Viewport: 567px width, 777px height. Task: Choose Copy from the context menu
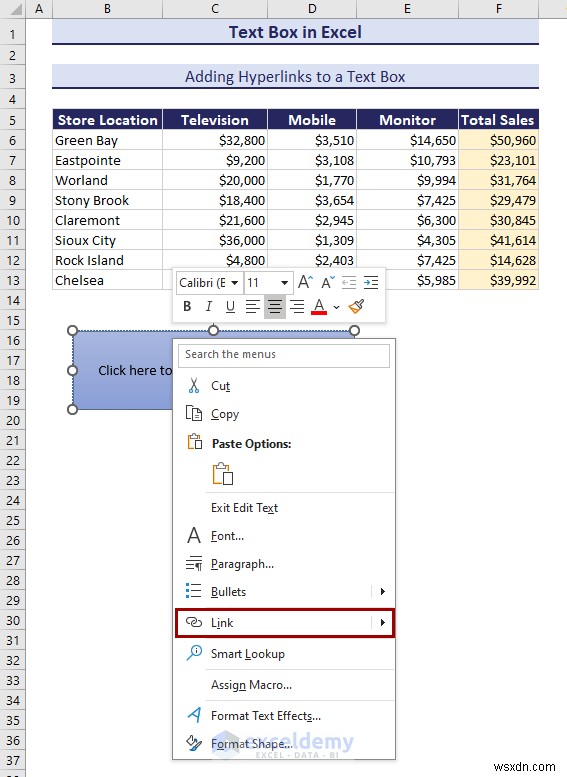coord(284,414)
